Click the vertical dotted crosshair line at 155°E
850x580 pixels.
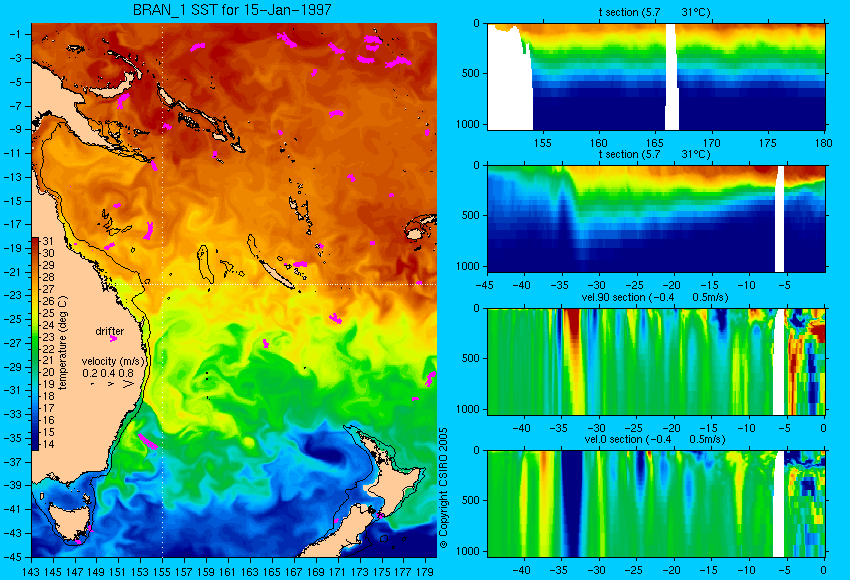pos(163,291)
